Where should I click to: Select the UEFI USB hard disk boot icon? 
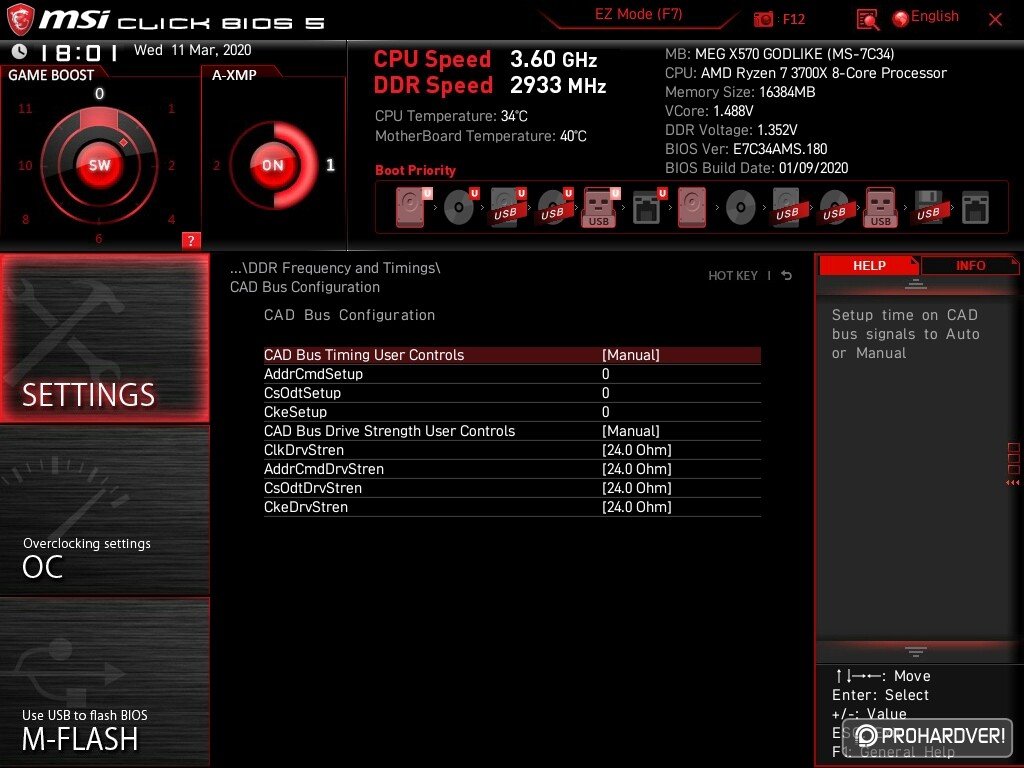click(508, 207)
